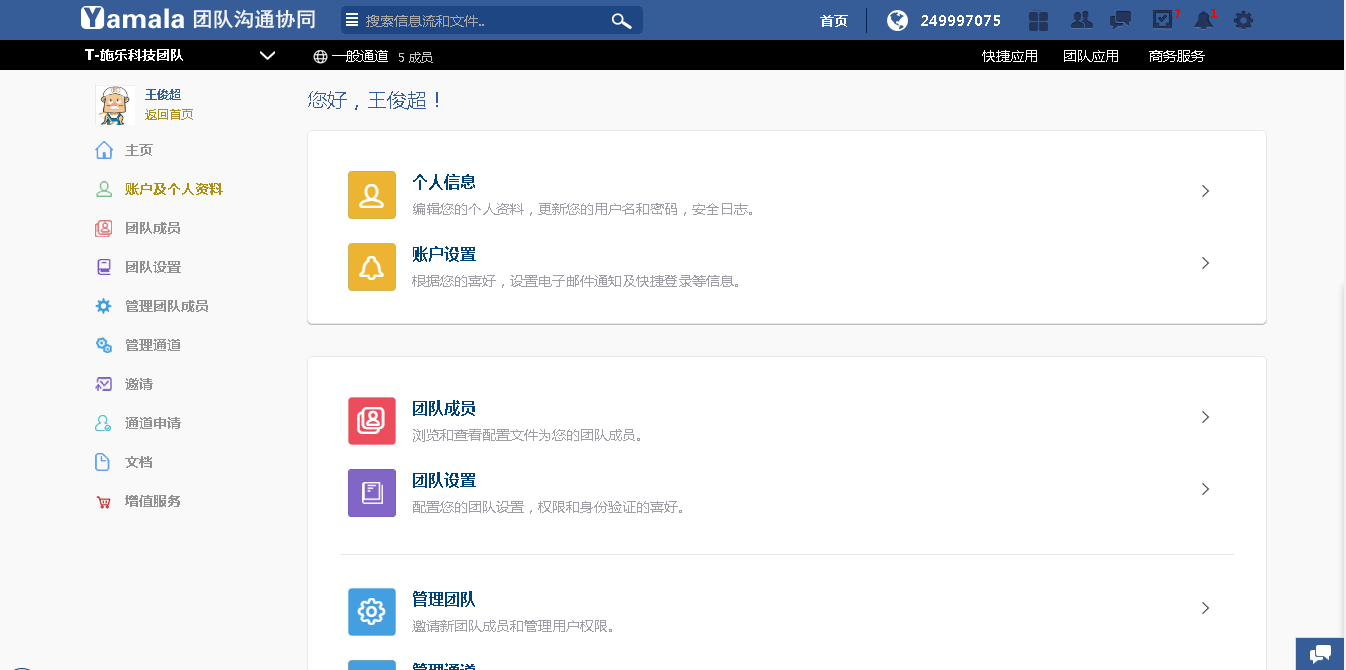Click the contacts people icon in header
1346x670 pixels.
[x=1081, y=20]
